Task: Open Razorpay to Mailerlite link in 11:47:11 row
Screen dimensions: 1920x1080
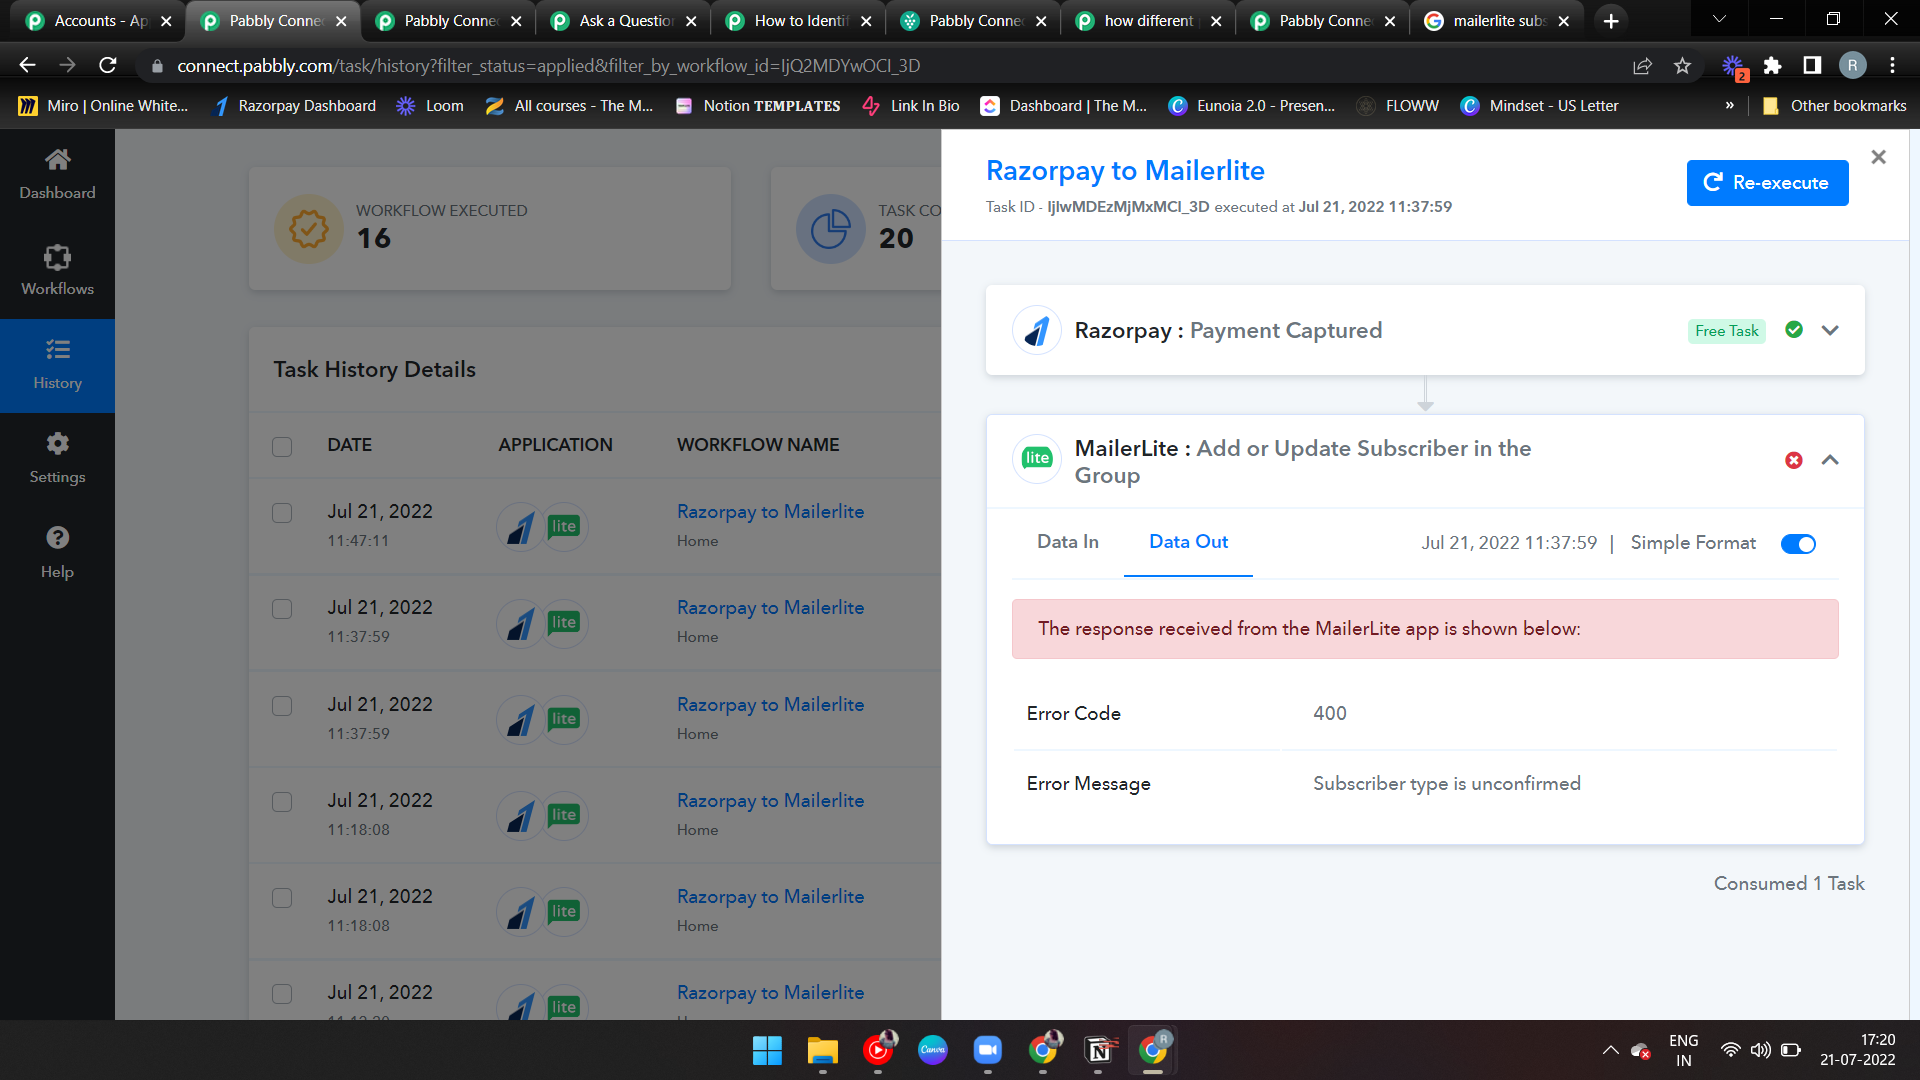Action: [x=770, y=511]
